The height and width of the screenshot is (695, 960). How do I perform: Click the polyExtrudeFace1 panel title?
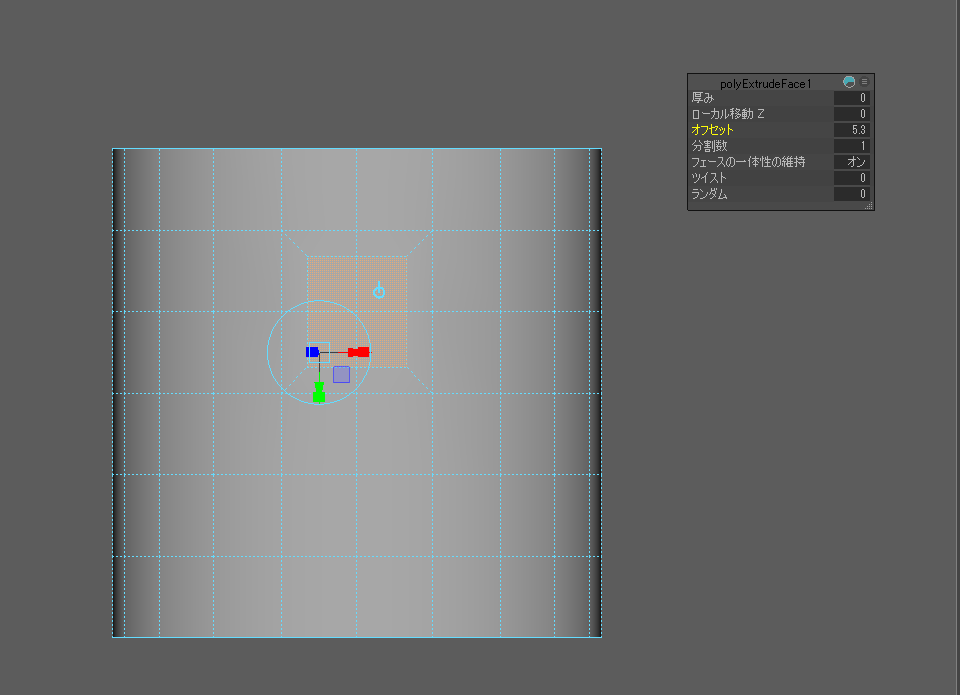[x=766, y=83]
